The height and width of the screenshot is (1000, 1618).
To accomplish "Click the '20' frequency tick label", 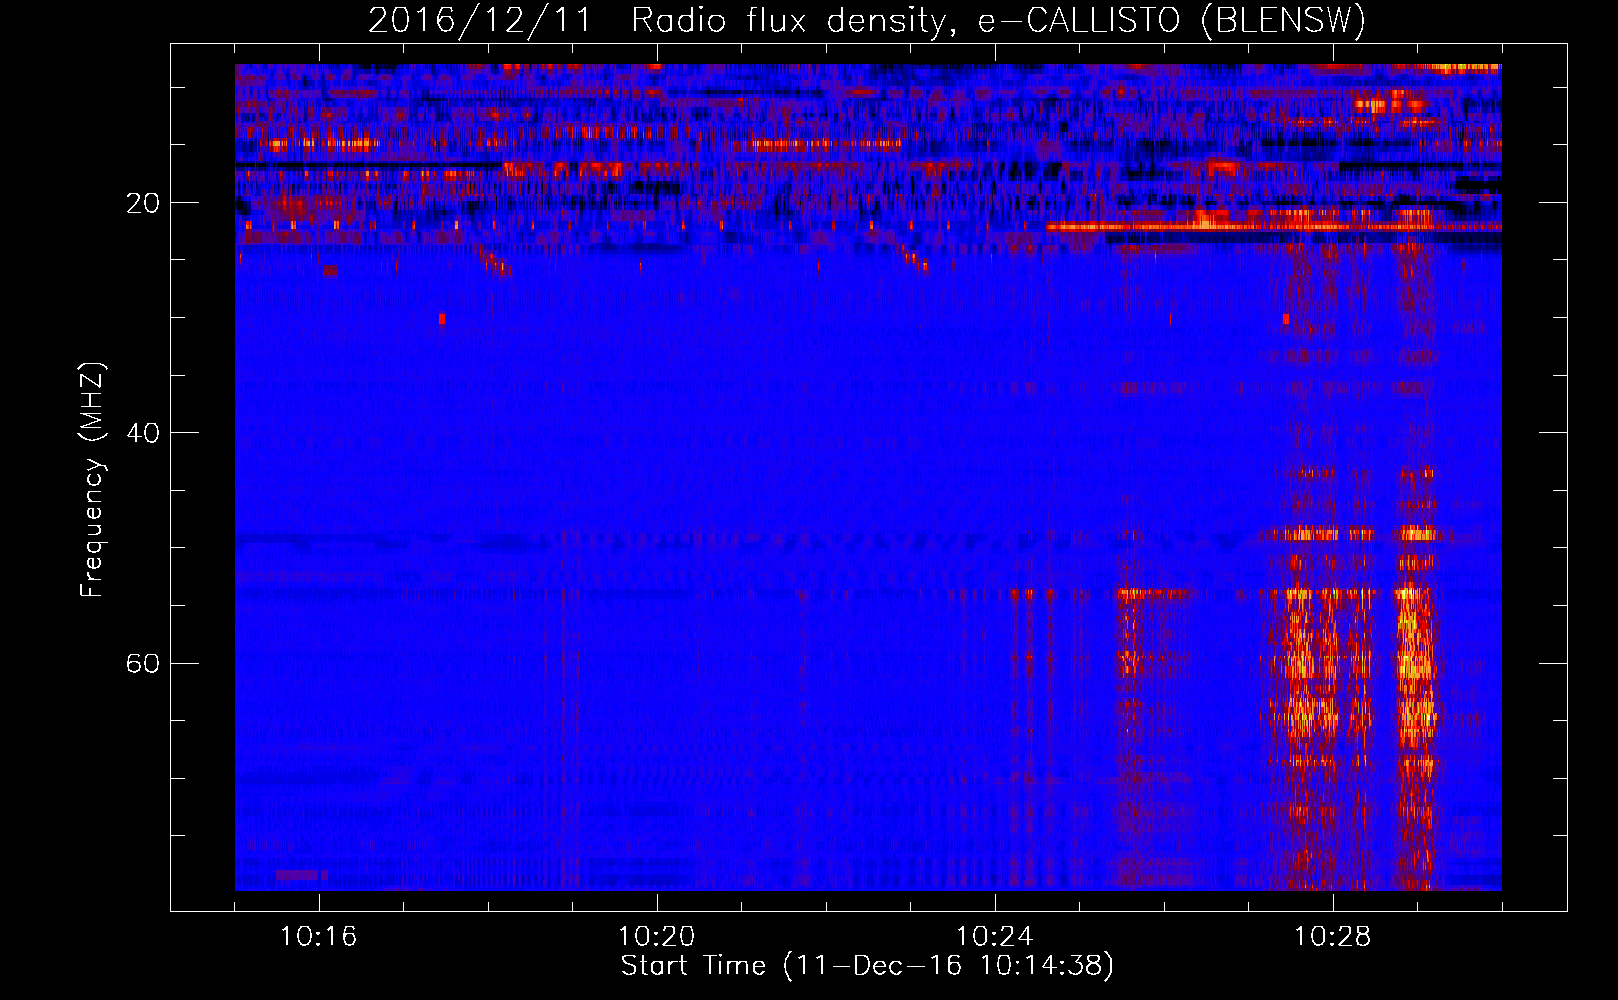I will (143, 203).
